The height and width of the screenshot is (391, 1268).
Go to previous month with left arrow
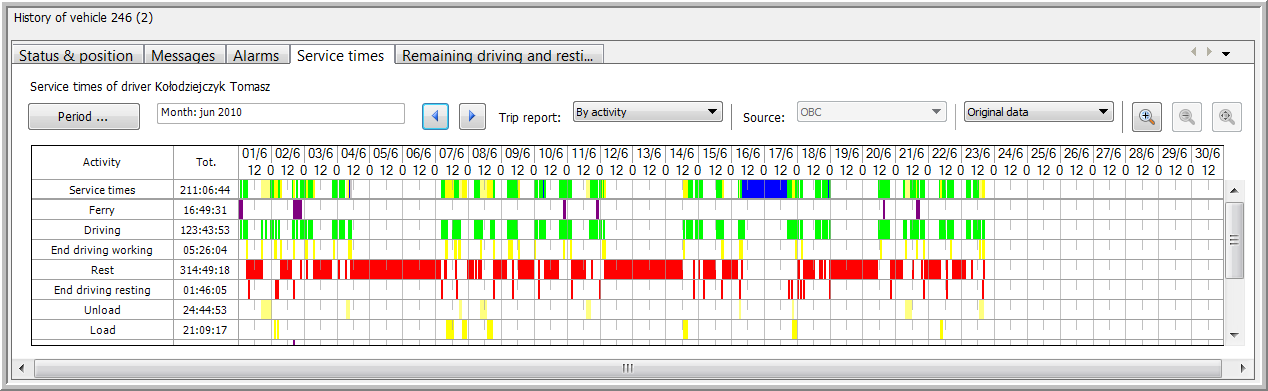[x=435, y=116]
